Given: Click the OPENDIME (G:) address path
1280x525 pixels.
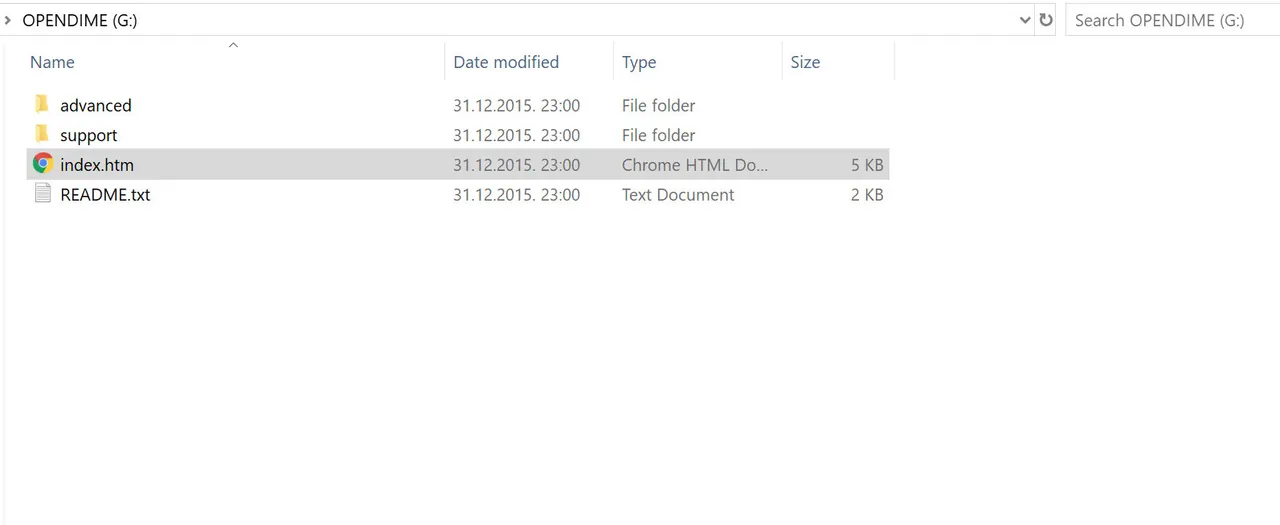Looking at the screenshot, I should pos(80,20).
